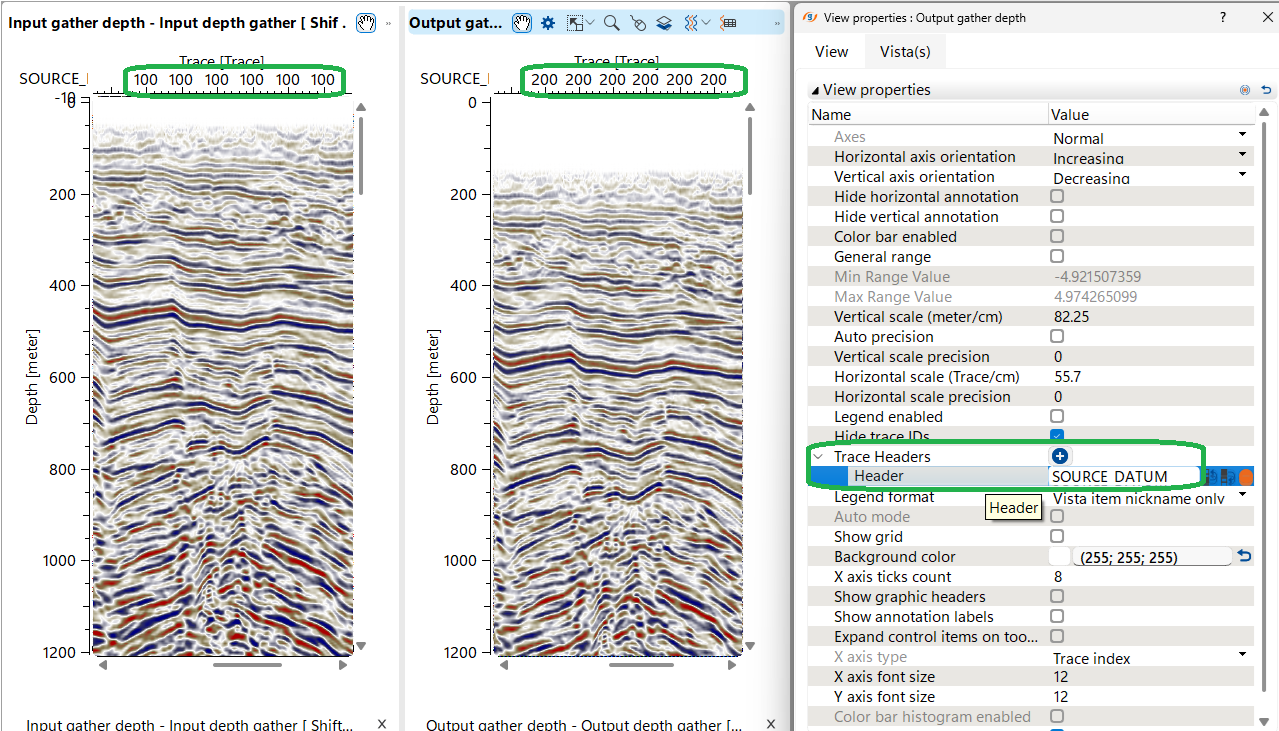
Task: Disable the Hide trace IDs checkbox
Action: click(1057, 436)
